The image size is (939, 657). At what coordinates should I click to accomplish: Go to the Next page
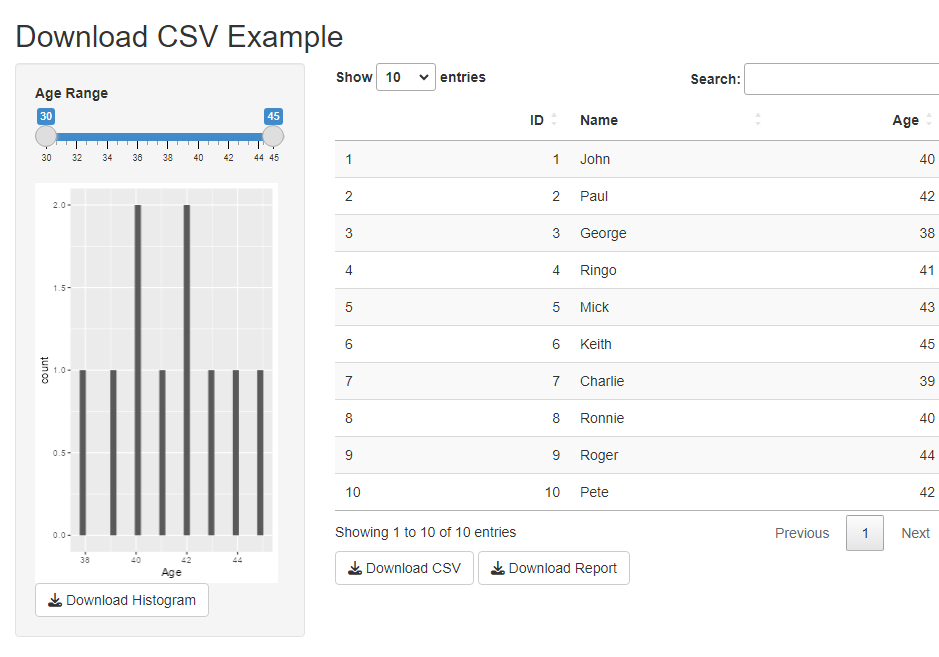pos(915,533)
